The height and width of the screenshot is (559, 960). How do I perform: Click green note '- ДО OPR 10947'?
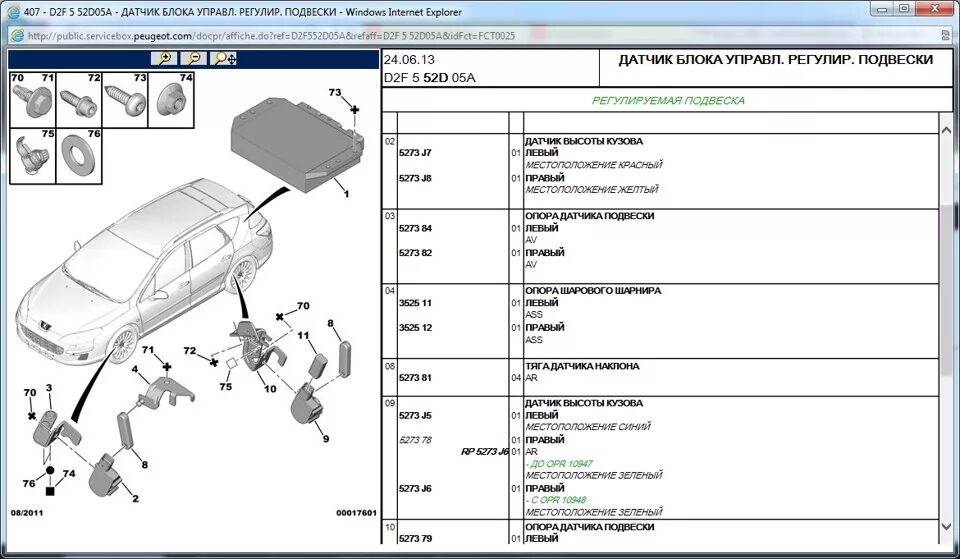559,463
